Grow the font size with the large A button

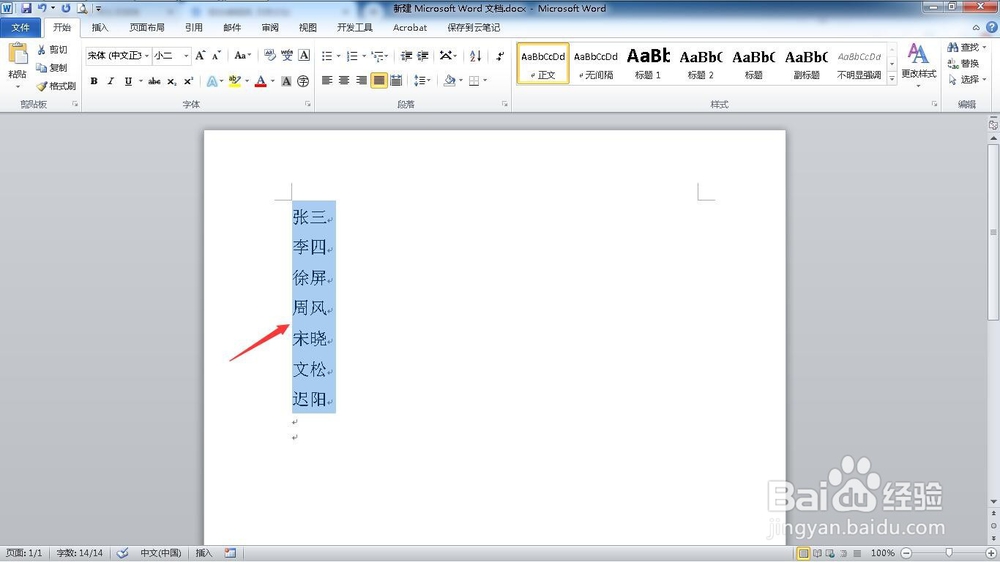[x=200, y=55]
